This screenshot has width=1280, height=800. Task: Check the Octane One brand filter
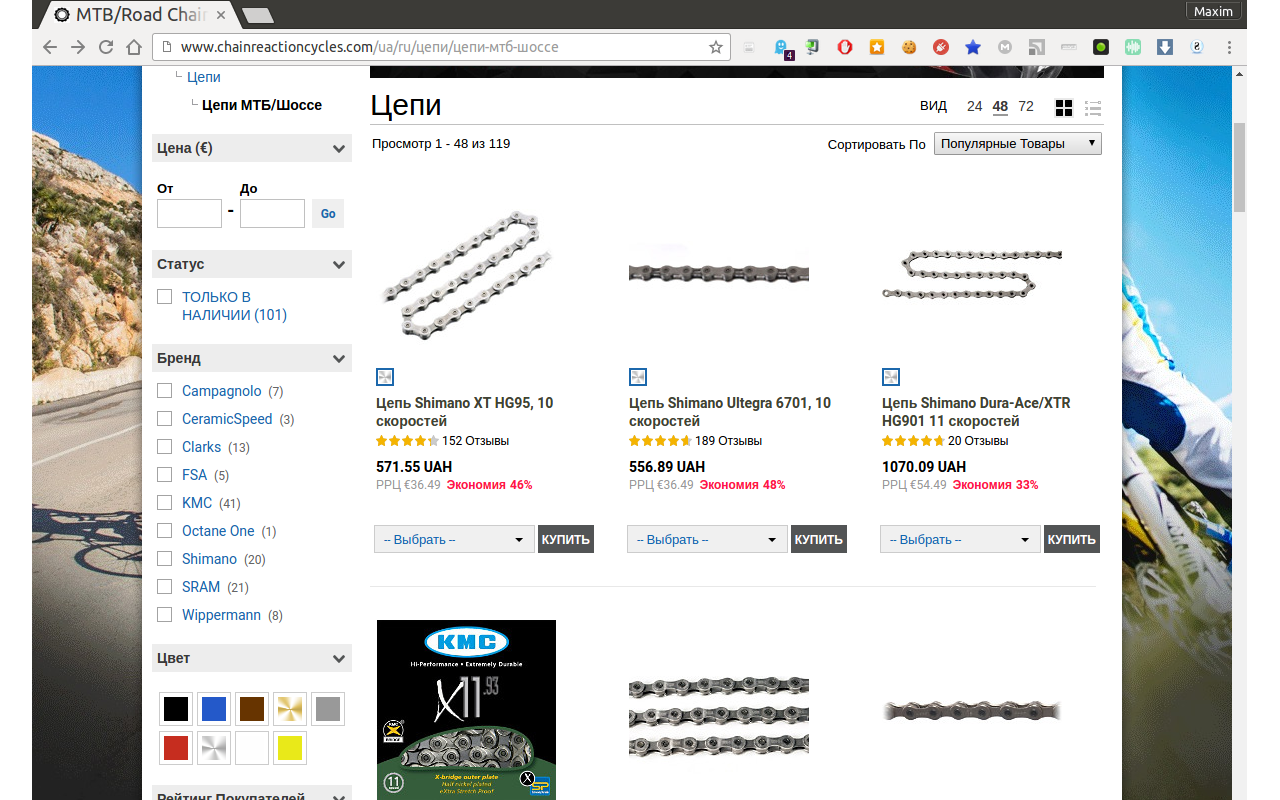165,531
